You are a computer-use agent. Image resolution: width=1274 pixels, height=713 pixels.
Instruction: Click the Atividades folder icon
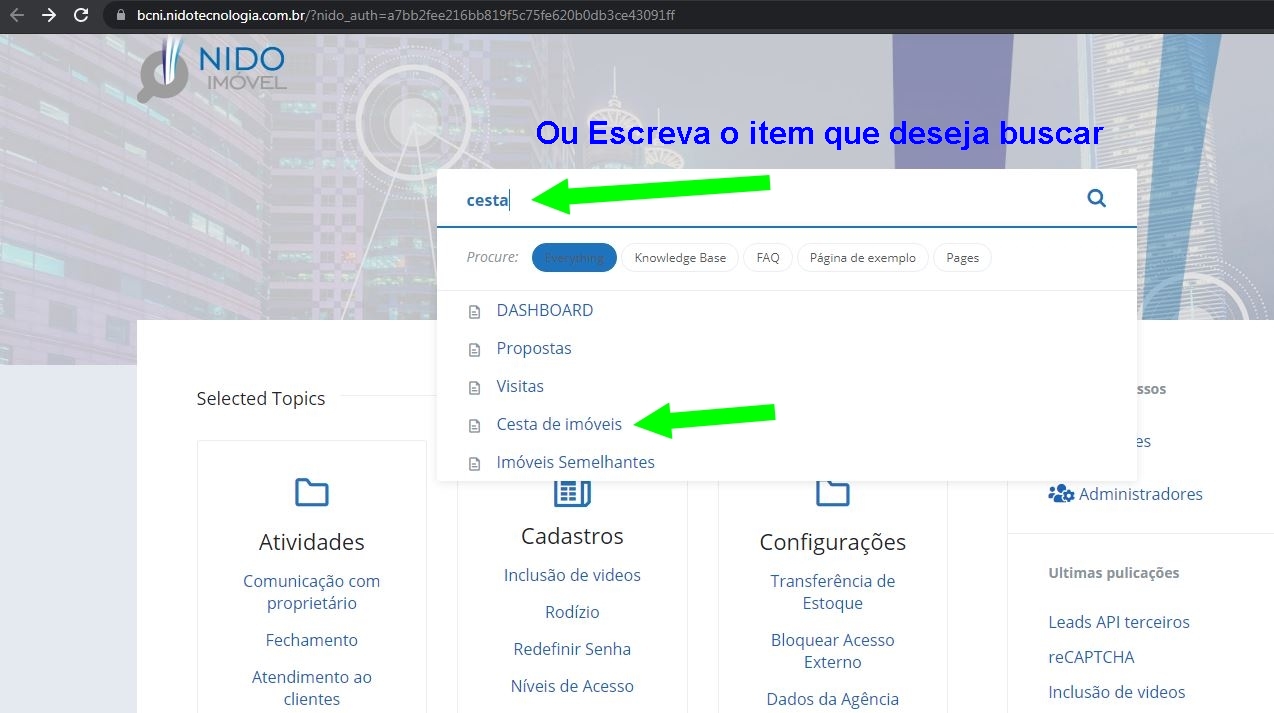click(311, 492)
